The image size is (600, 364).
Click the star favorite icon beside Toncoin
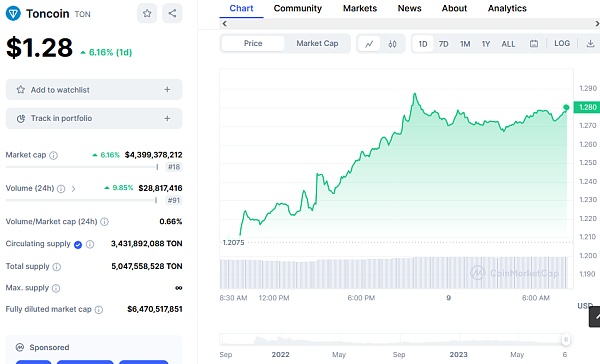pos(147,13)
